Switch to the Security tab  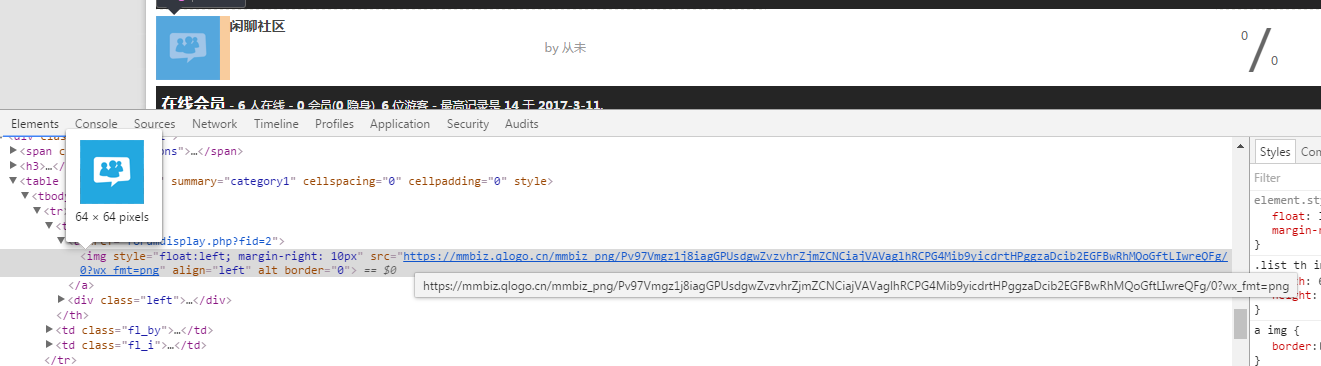tap(468, 124)
